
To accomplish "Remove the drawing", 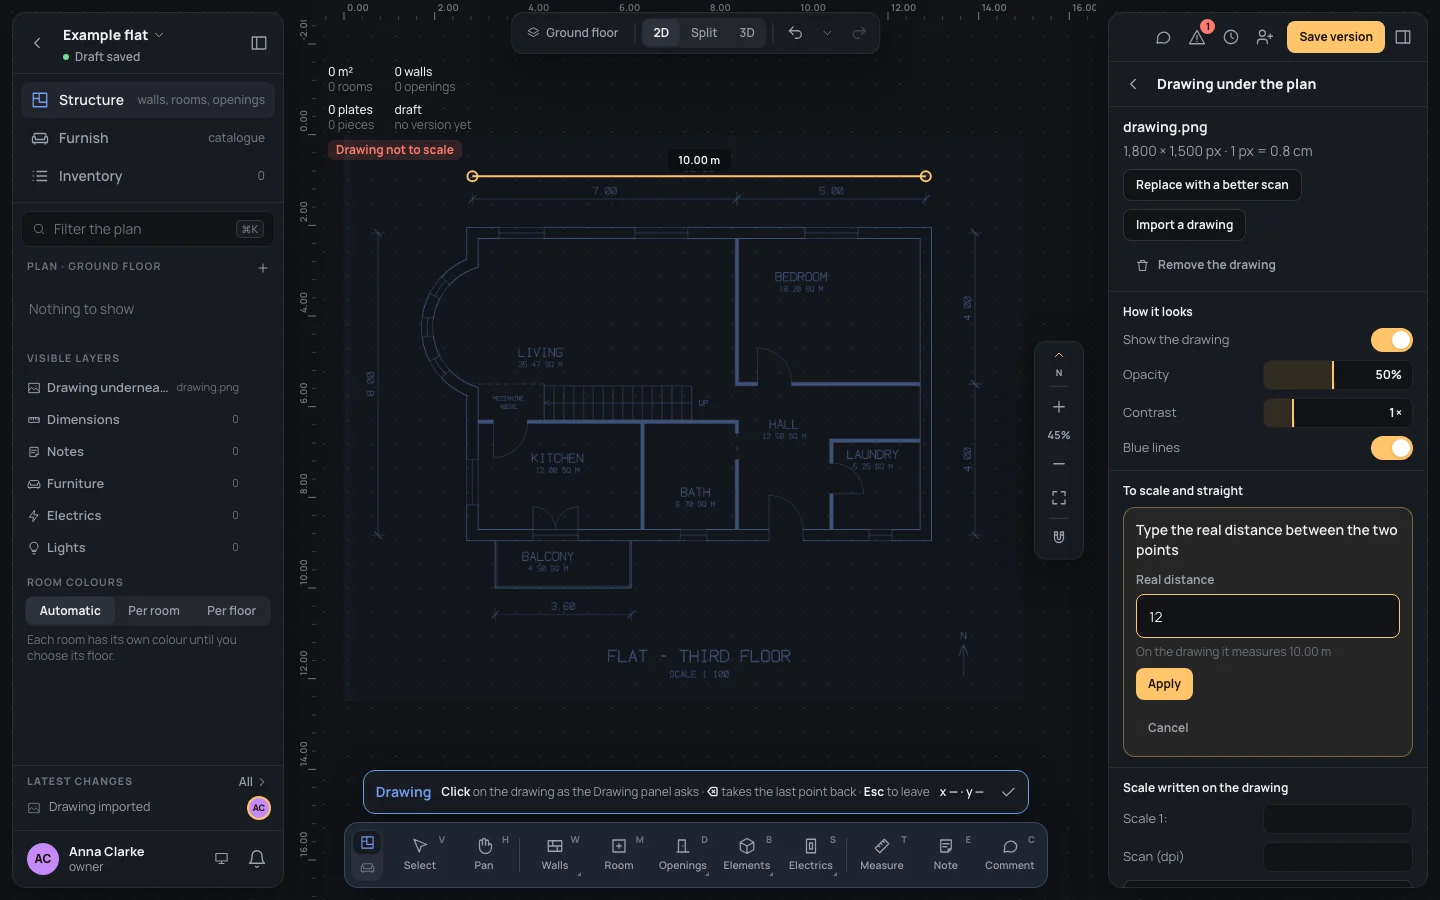I will coord(1206,265).
